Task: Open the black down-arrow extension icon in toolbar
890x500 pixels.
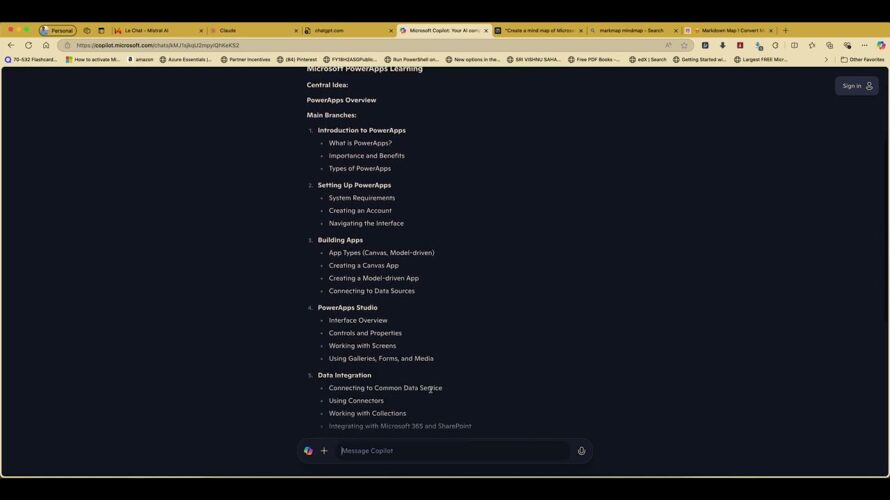Action: 723,45
